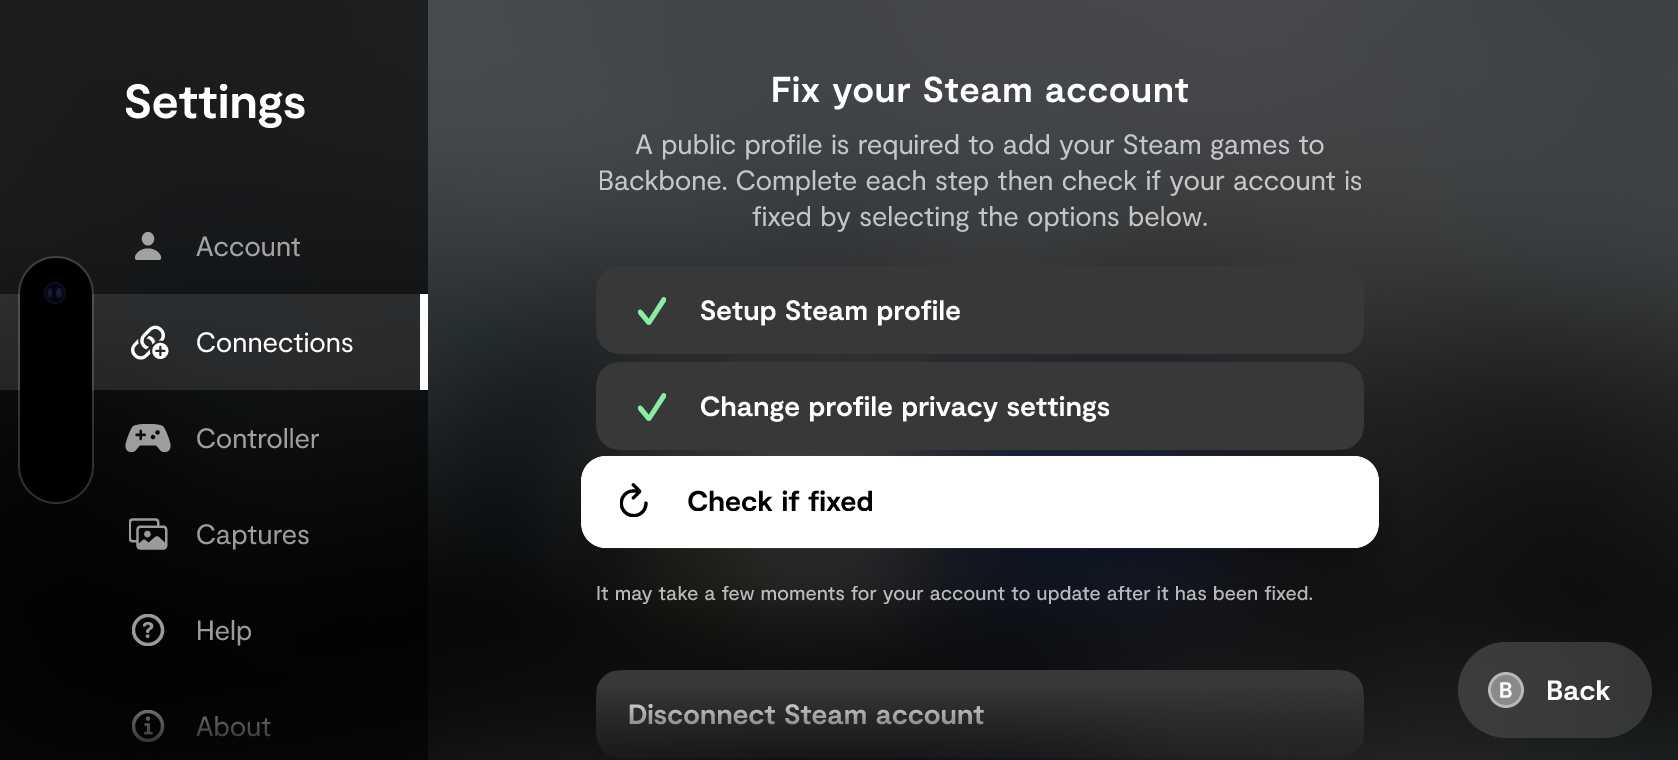Open the Captures section

[252, 534]
